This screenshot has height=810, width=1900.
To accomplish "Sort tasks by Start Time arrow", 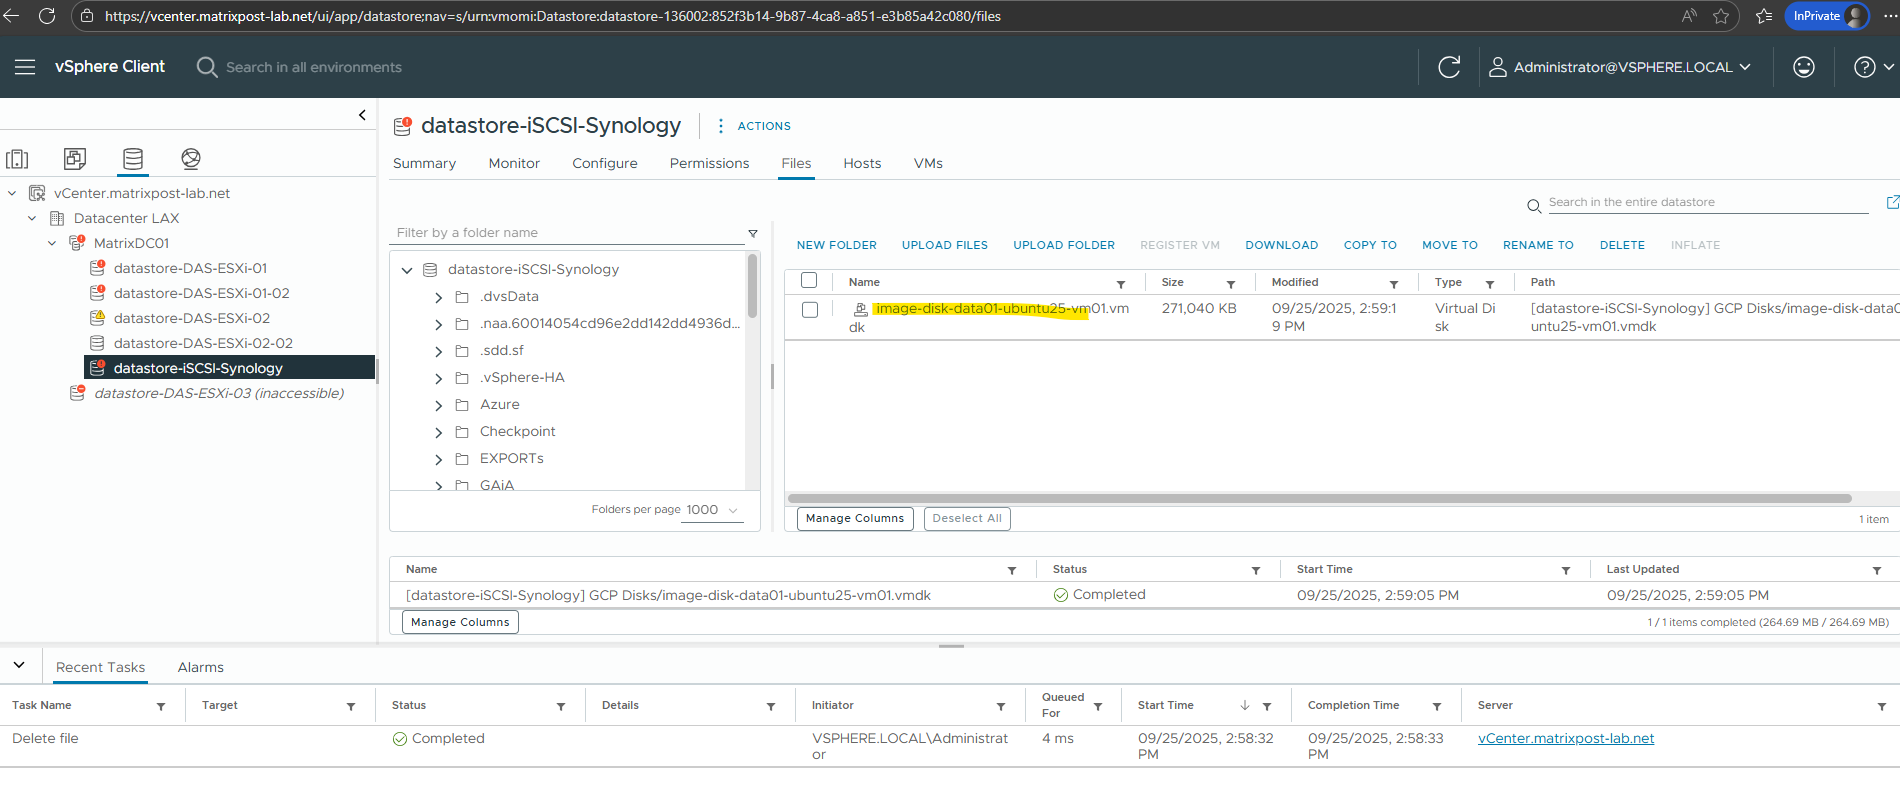I will click(x=1245, y=705).
